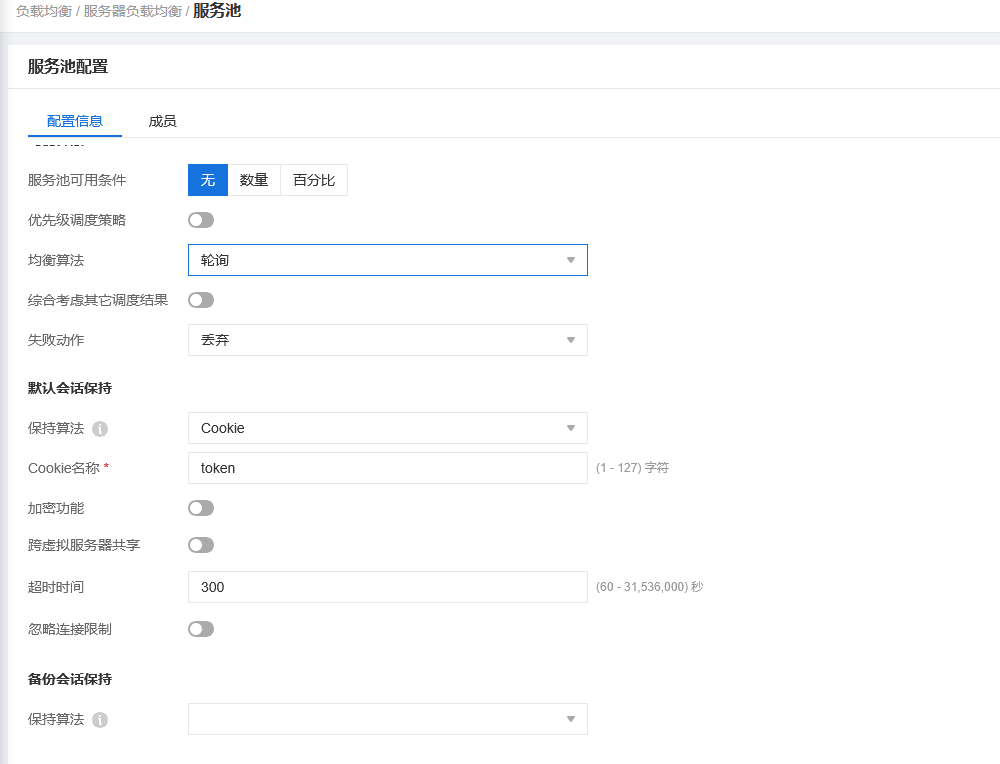Enable 跨虚拟服务器共享 toggle
1000x764 pixels.
201,545
